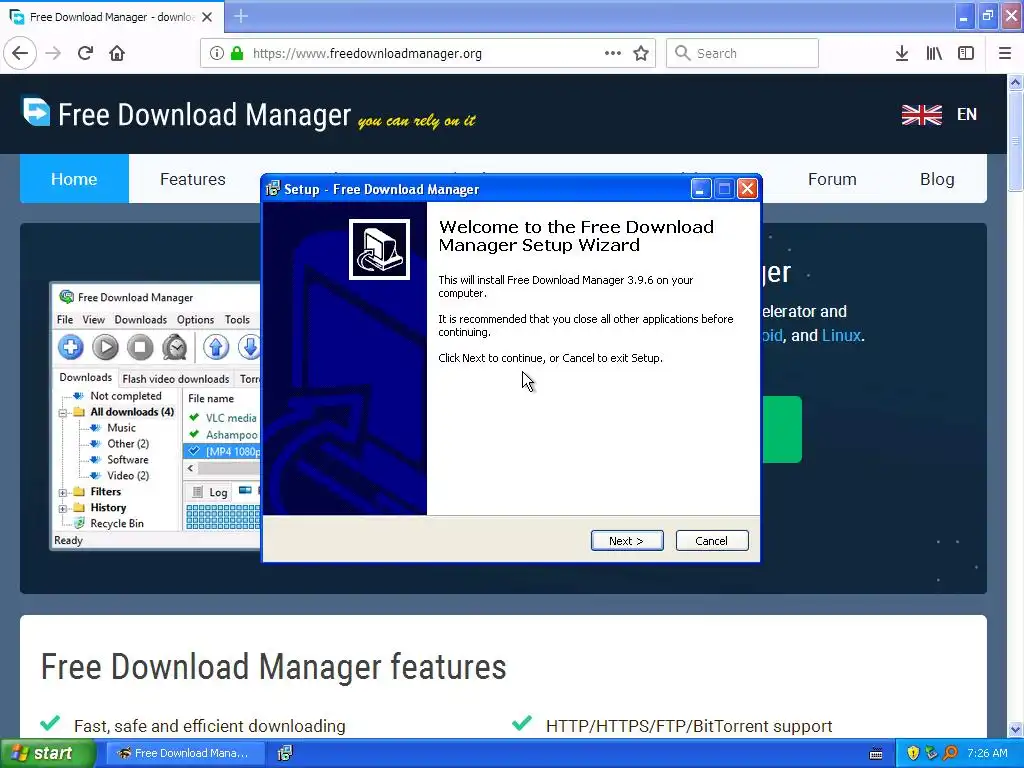This screenshot has height=768, width=1024.
Task: Select the Flash video downloads tab
Action: pos(176,379)
